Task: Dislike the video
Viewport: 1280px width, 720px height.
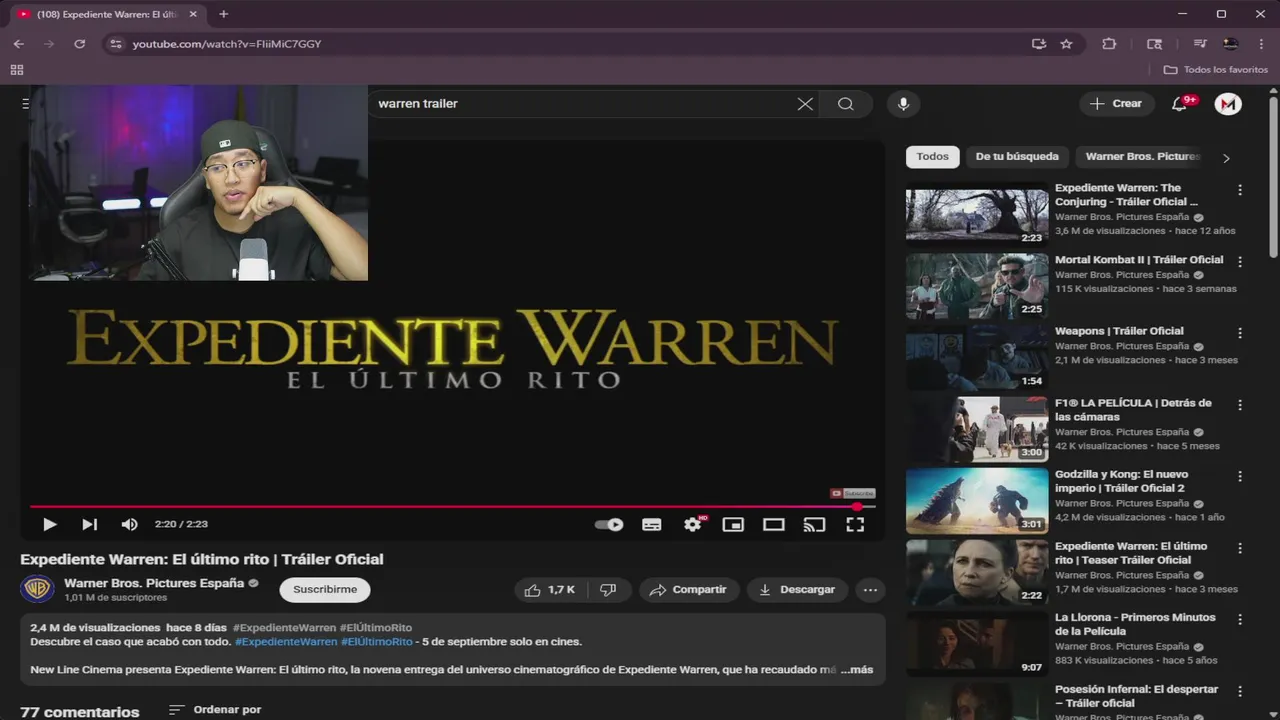Action: pos(608,590)
